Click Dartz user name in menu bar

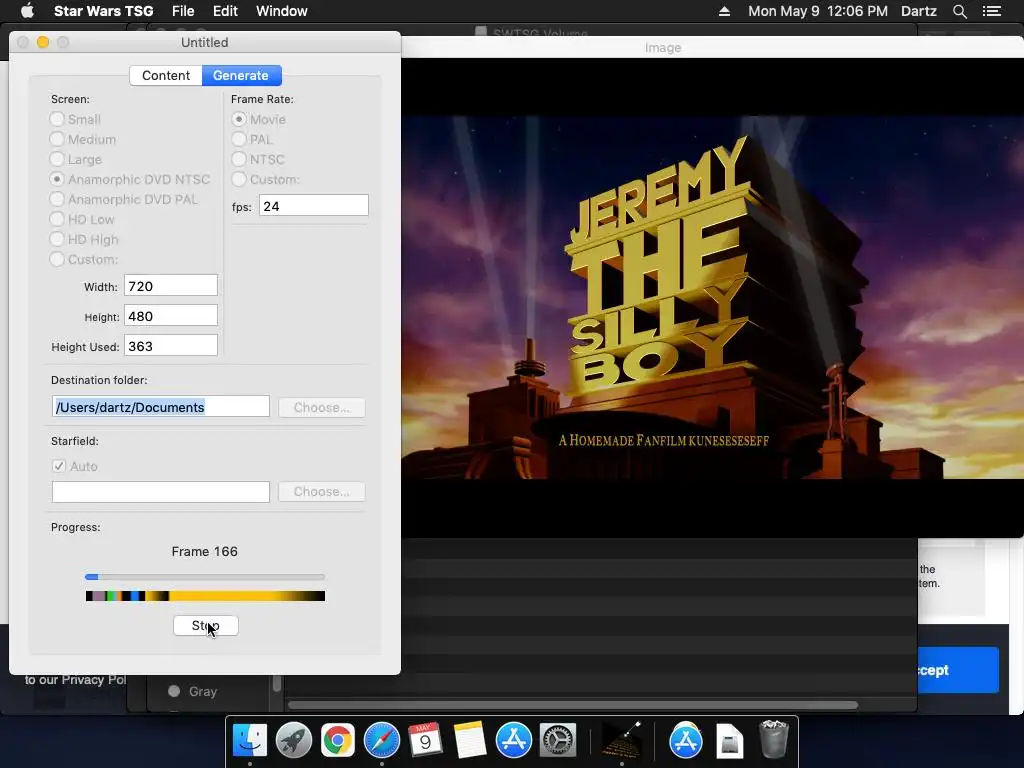point(918,11)
